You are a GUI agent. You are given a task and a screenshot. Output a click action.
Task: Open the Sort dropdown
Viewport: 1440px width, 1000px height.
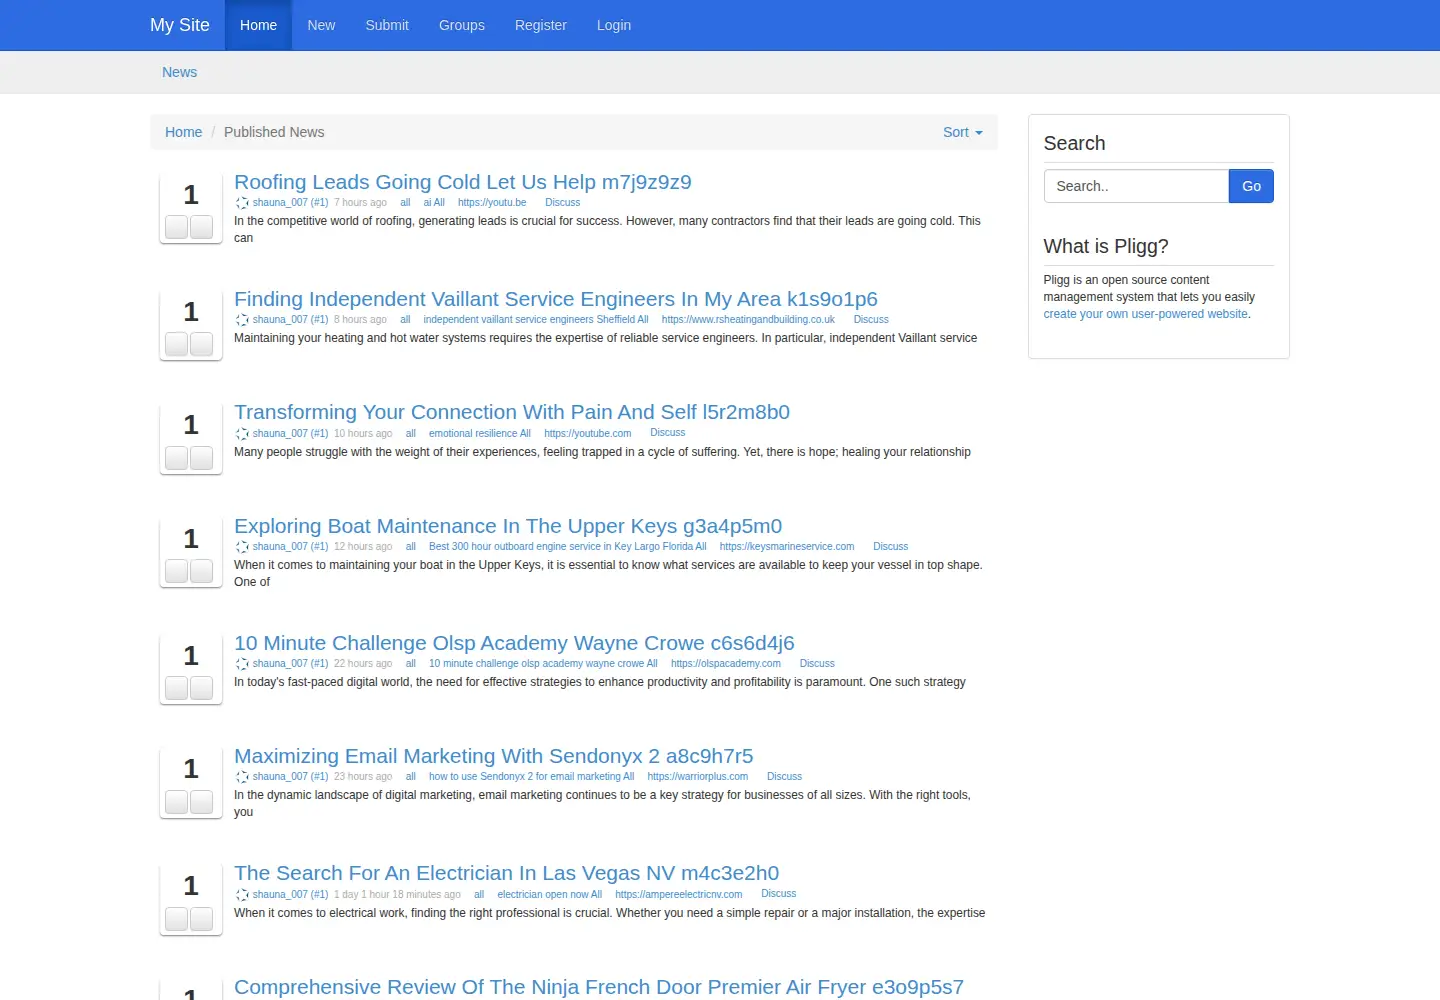[963, 132]
